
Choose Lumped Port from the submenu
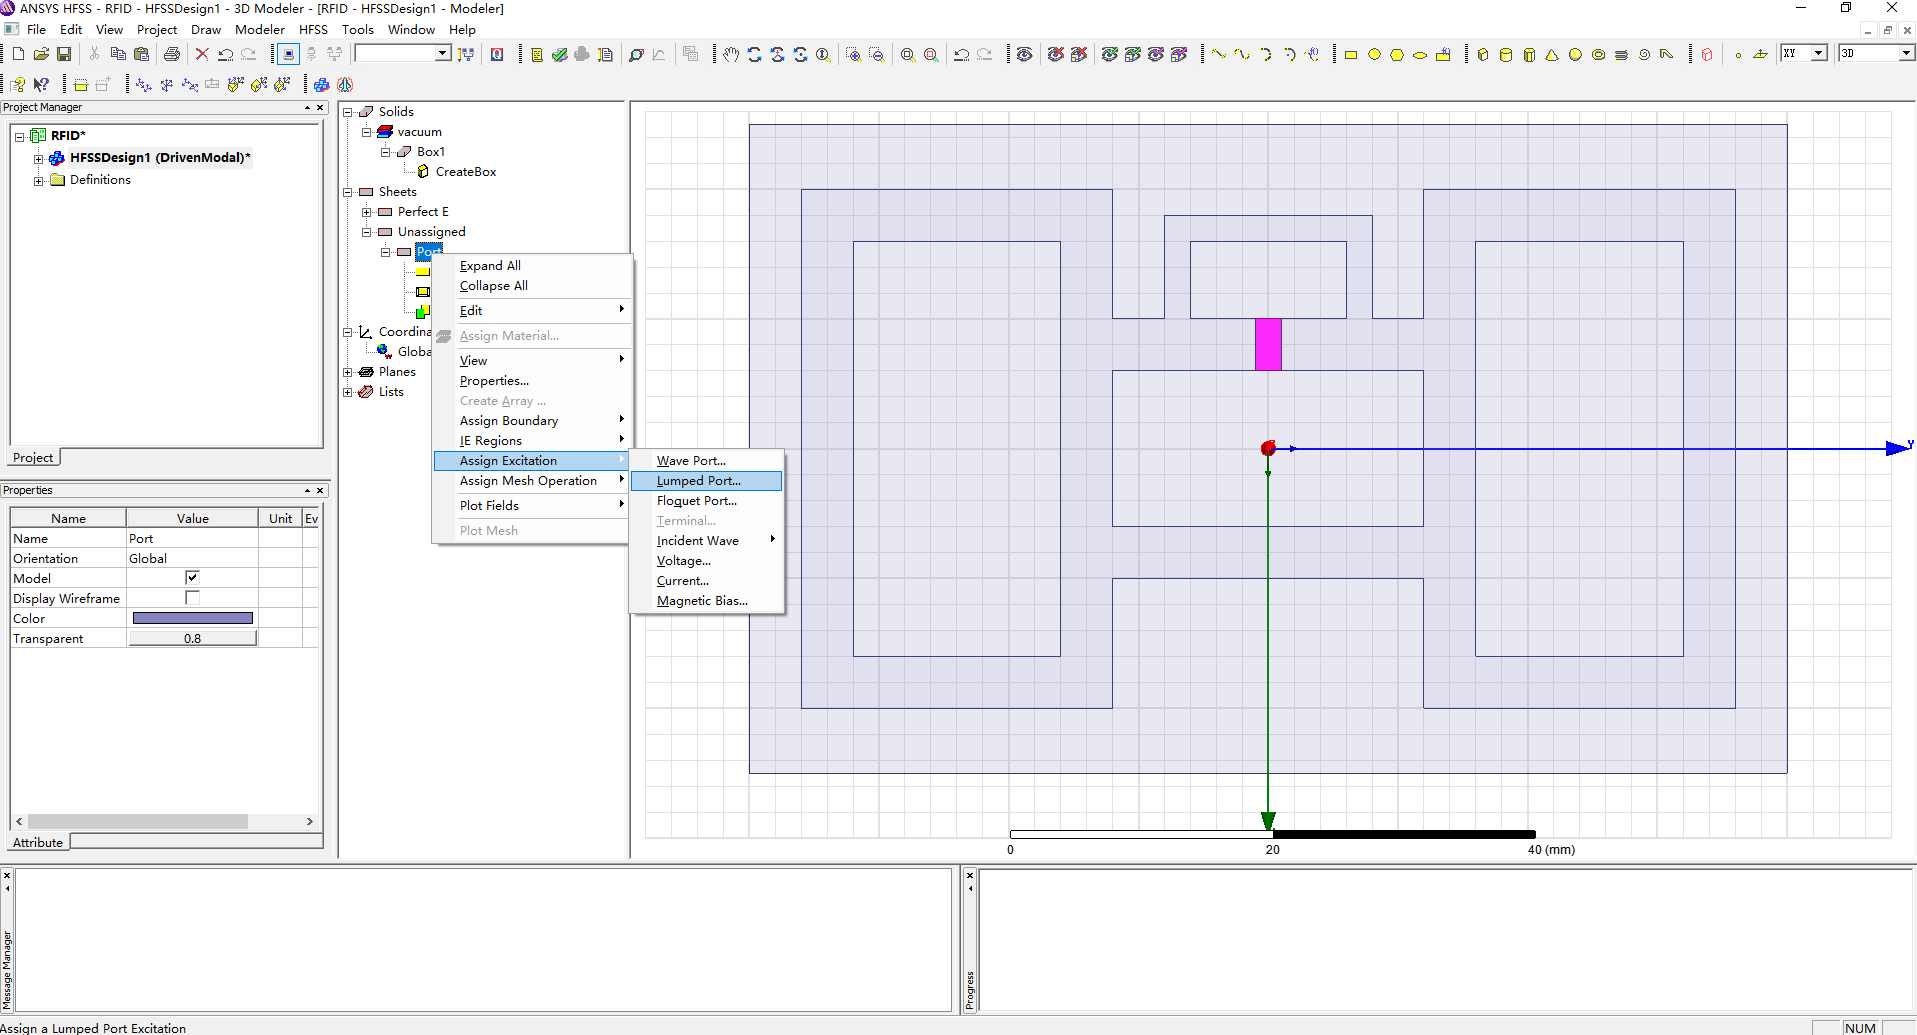(x=698, y=481)
